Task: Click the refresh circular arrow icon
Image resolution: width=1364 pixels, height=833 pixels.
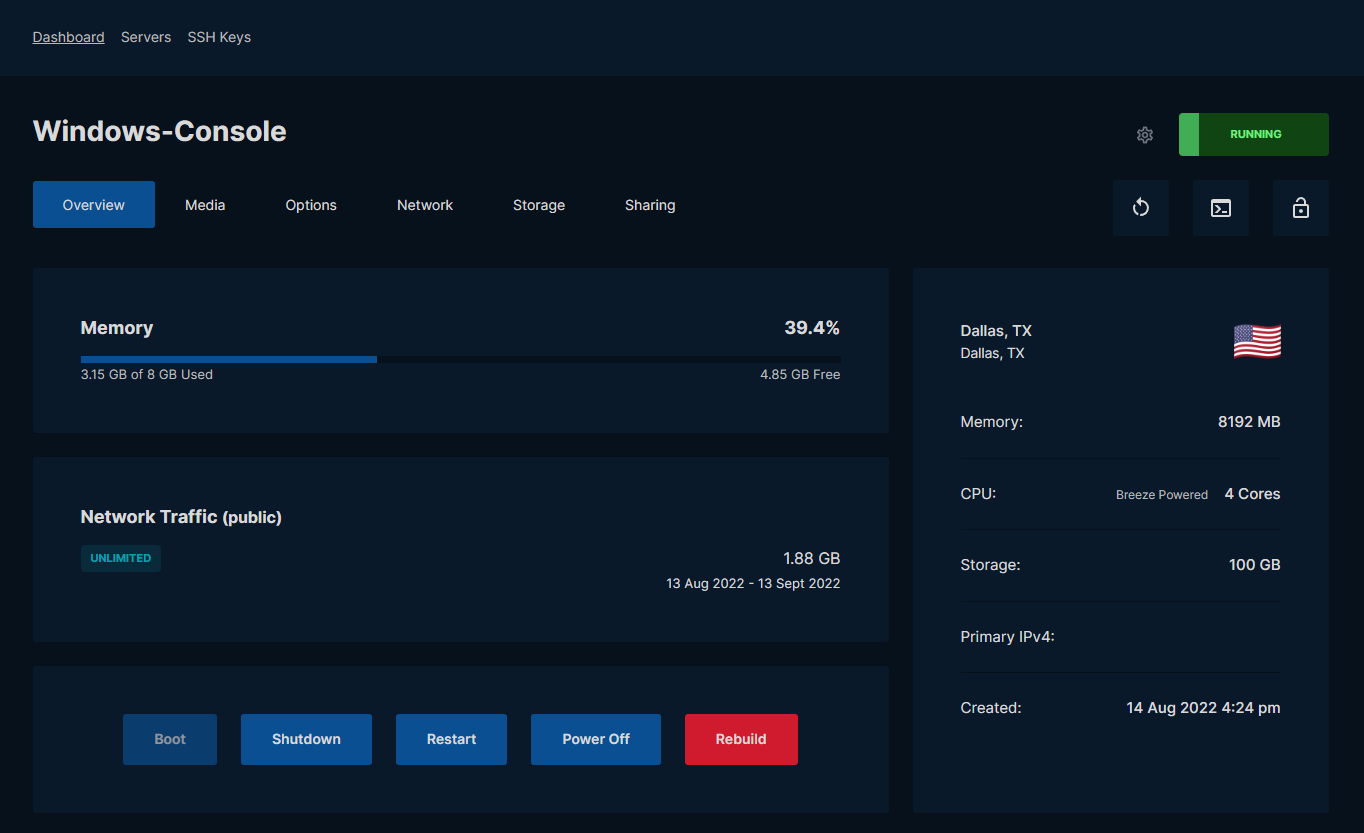Action: pos(1141,208)
